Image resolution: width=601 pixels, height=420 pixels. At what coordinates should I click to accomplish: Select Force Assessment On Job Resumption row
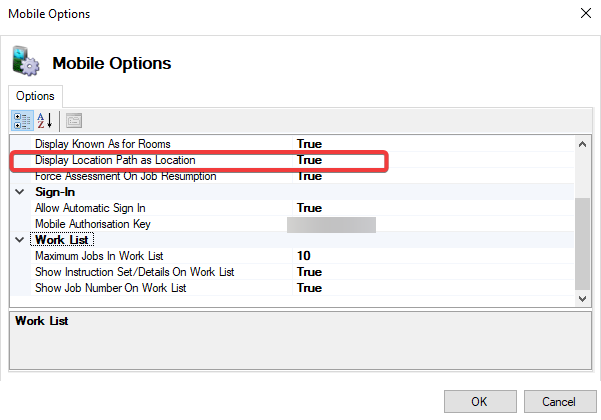125,176
